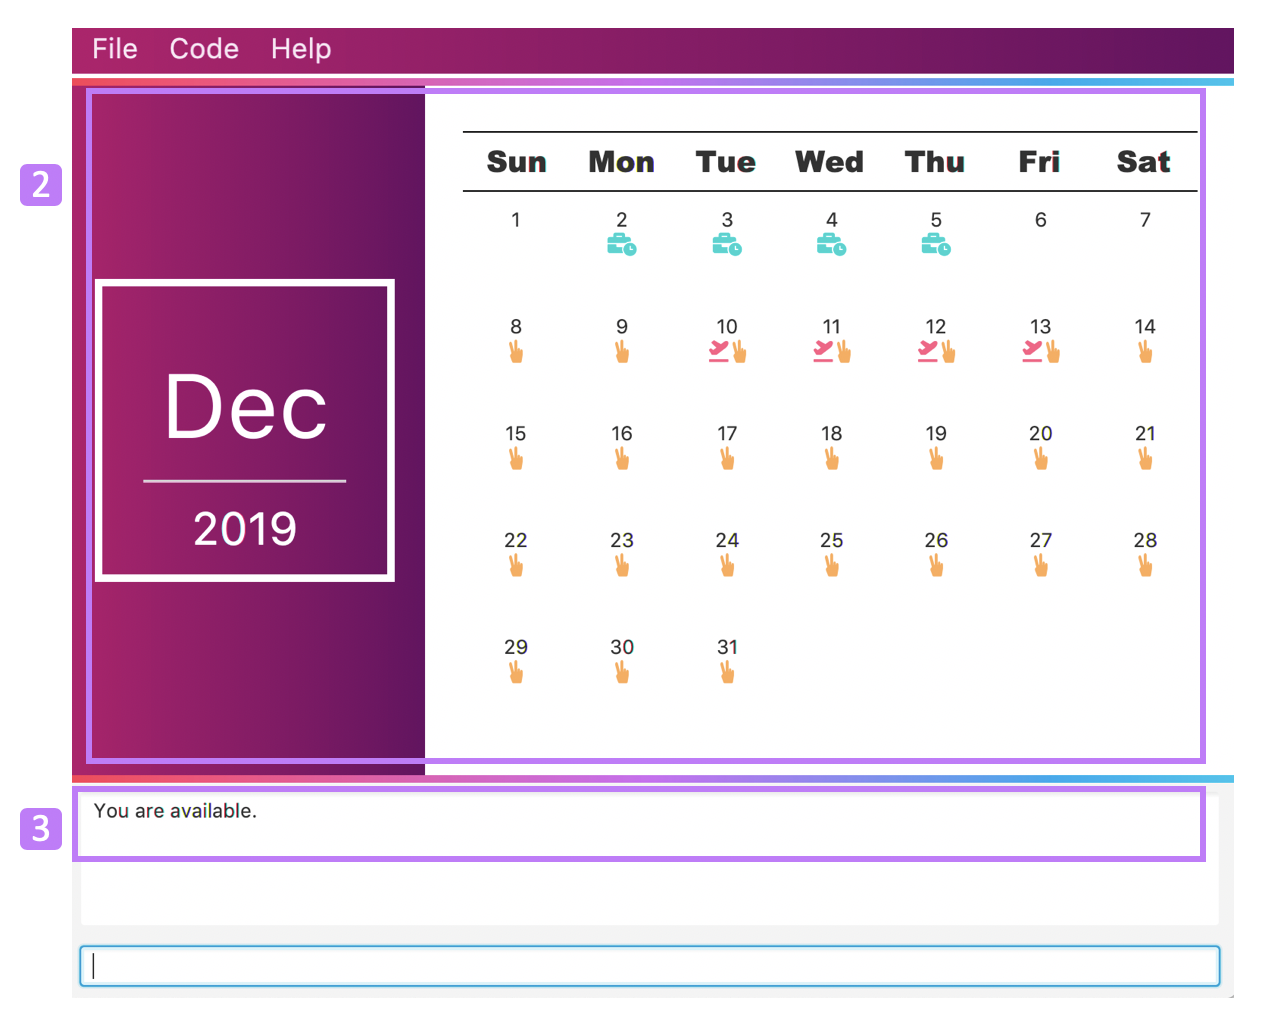The height and width of the screenshot is (1020, 1286).
Task: Click the airplane trip icon under December 13
Action: coord(1032,351)
